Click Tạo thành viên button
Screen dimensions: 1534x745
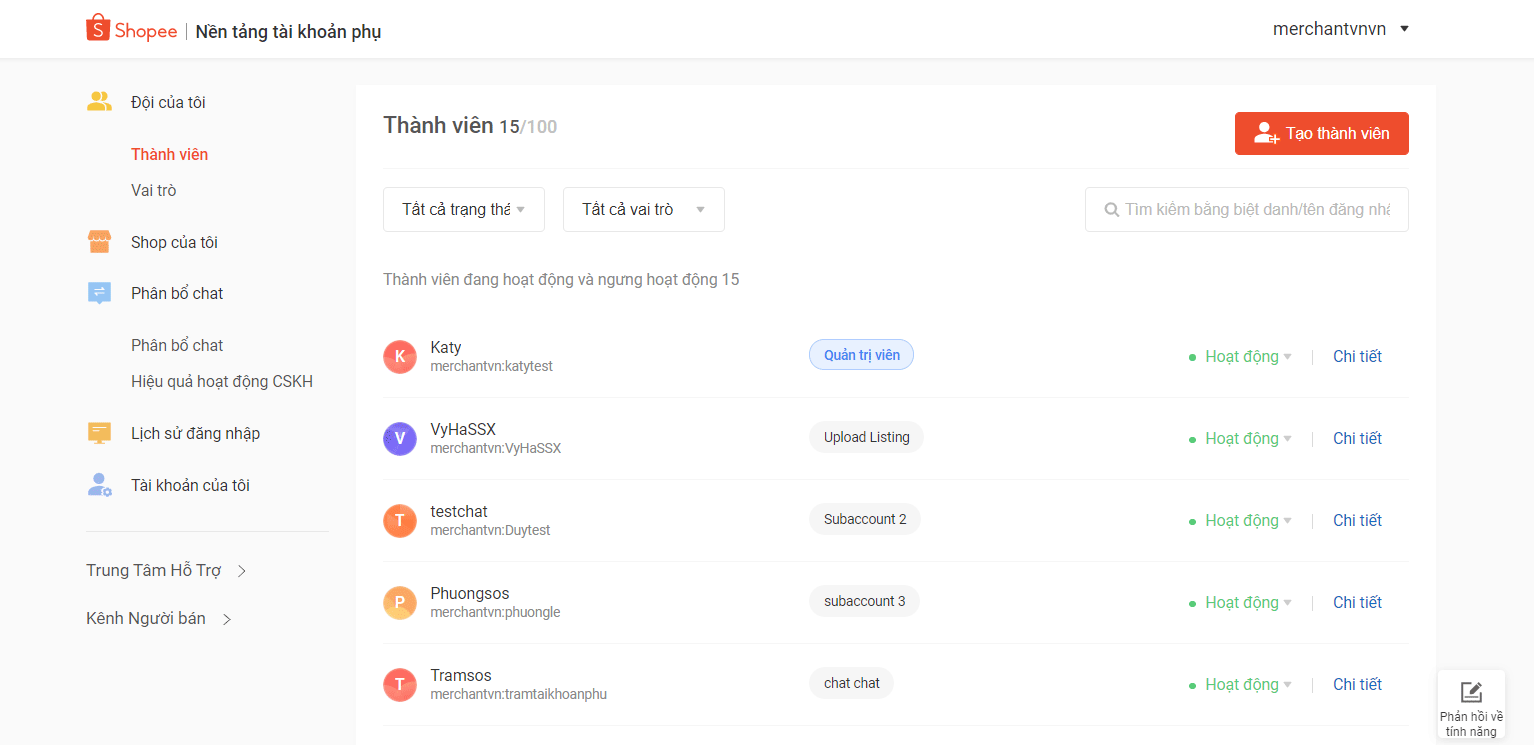[1322, 133]
